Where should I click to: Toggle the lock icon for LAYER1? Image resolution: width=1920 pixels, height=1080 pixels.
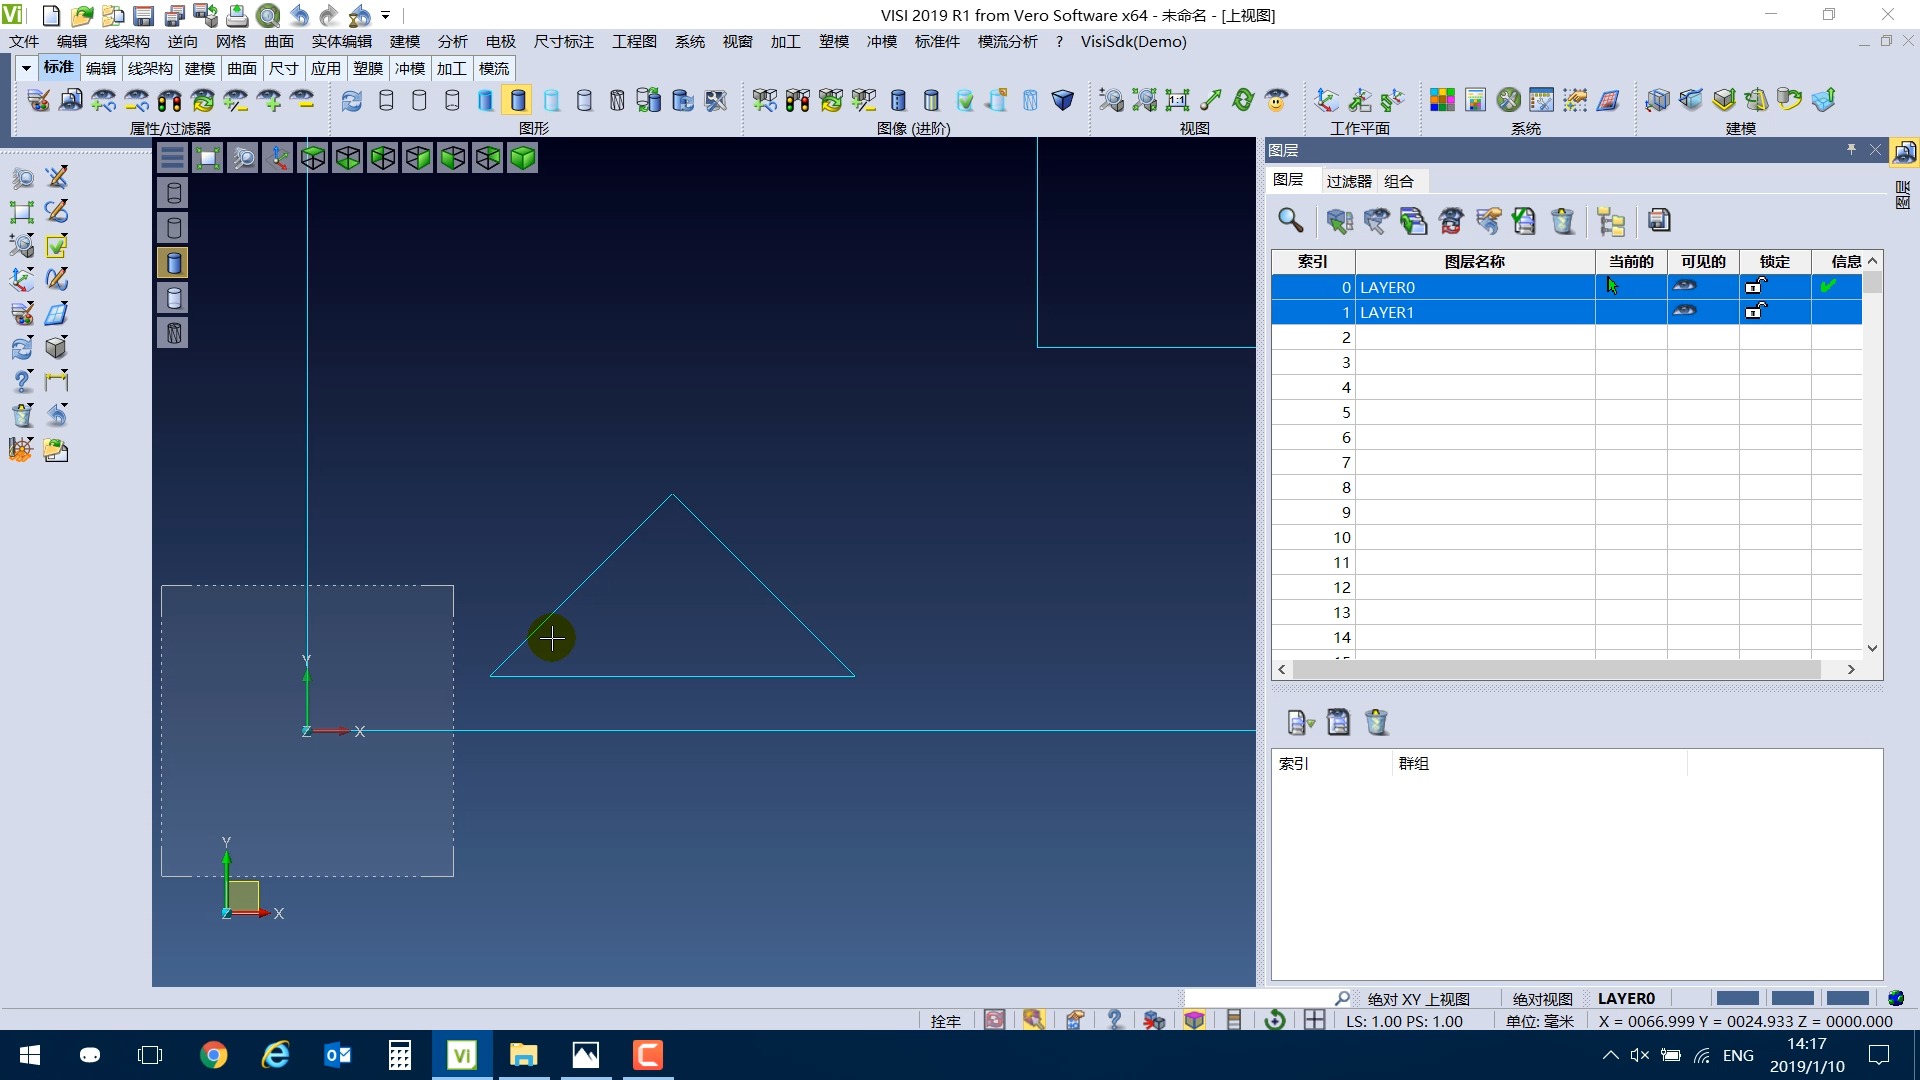point(1755,312)
